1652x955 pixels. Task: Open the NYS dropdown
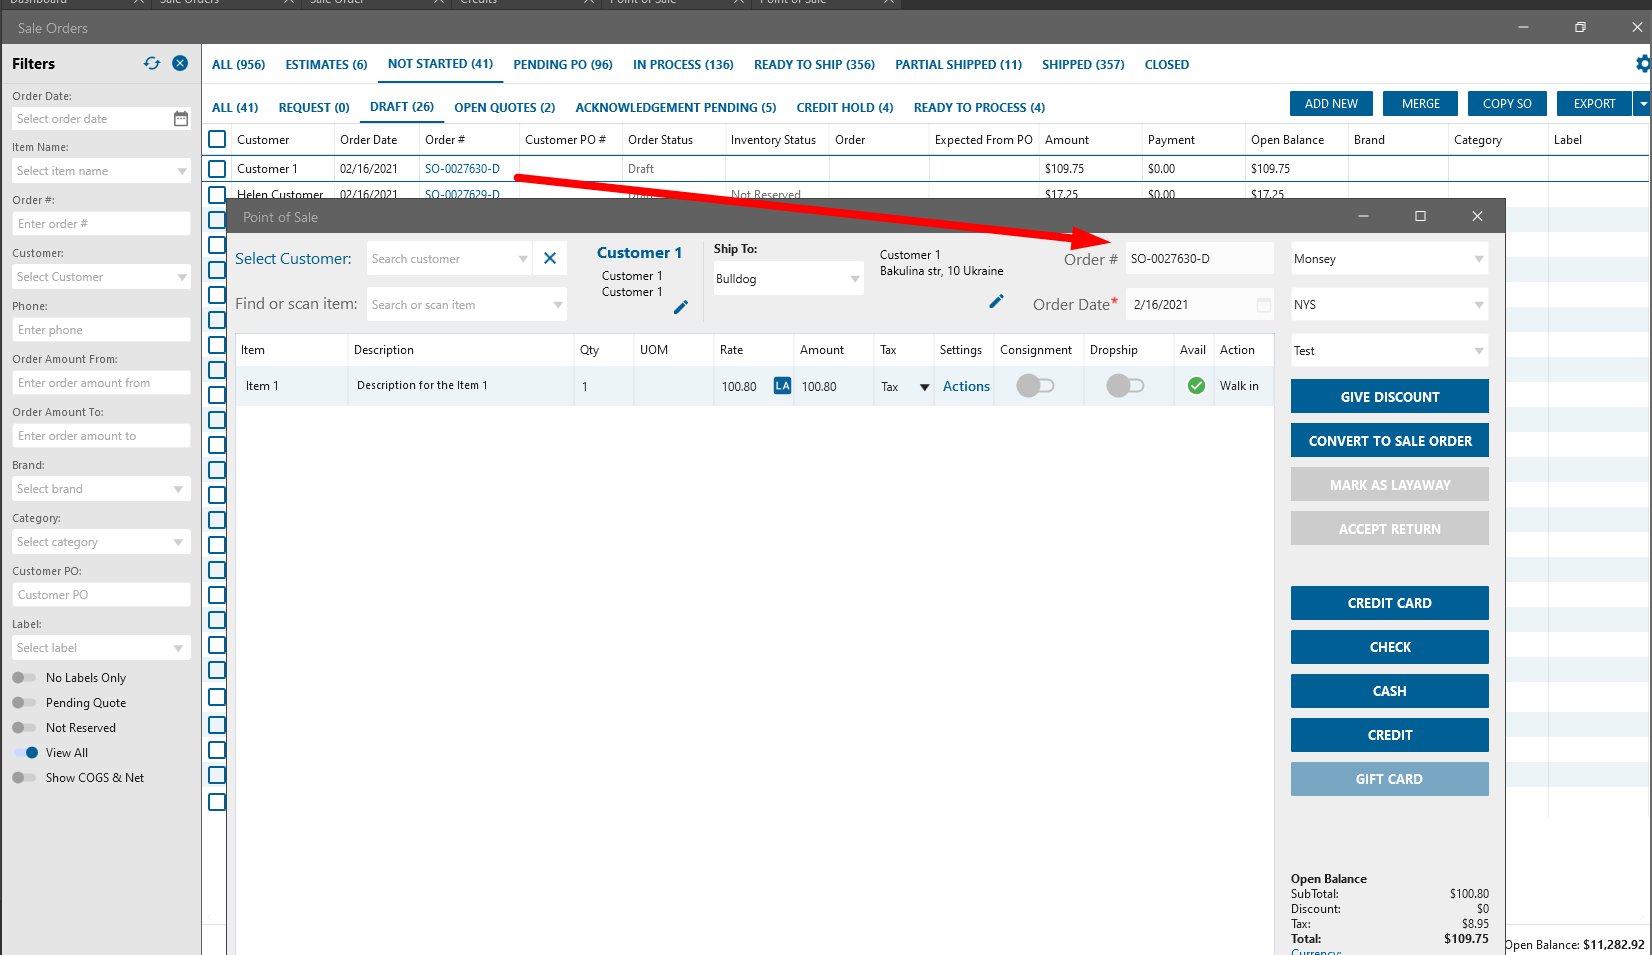tap(1479, 305)
